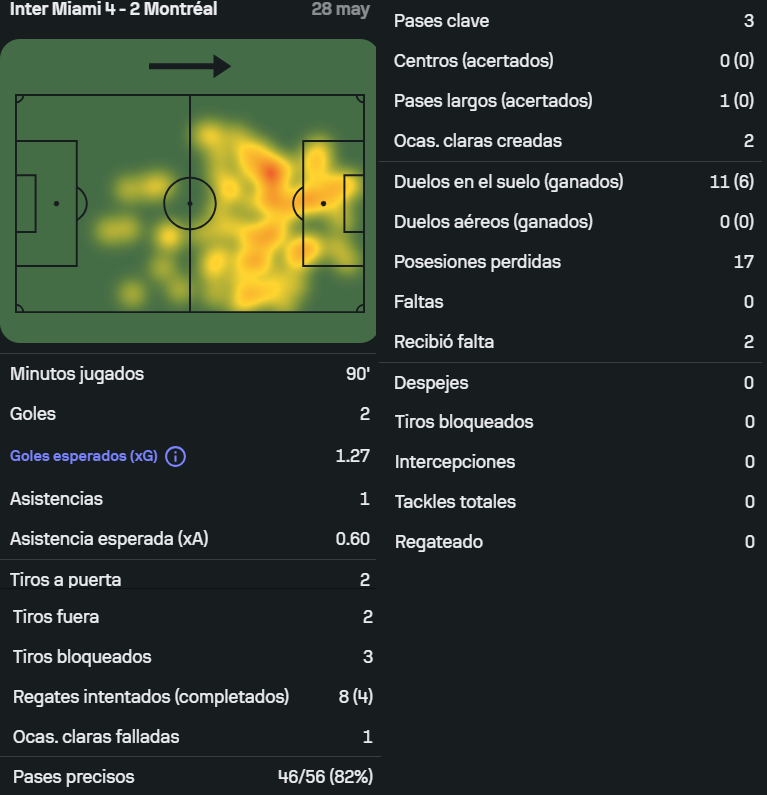Select the Minutos jugados stat row
The width and height of the screenshot is (767, 795).
[190, 374]
